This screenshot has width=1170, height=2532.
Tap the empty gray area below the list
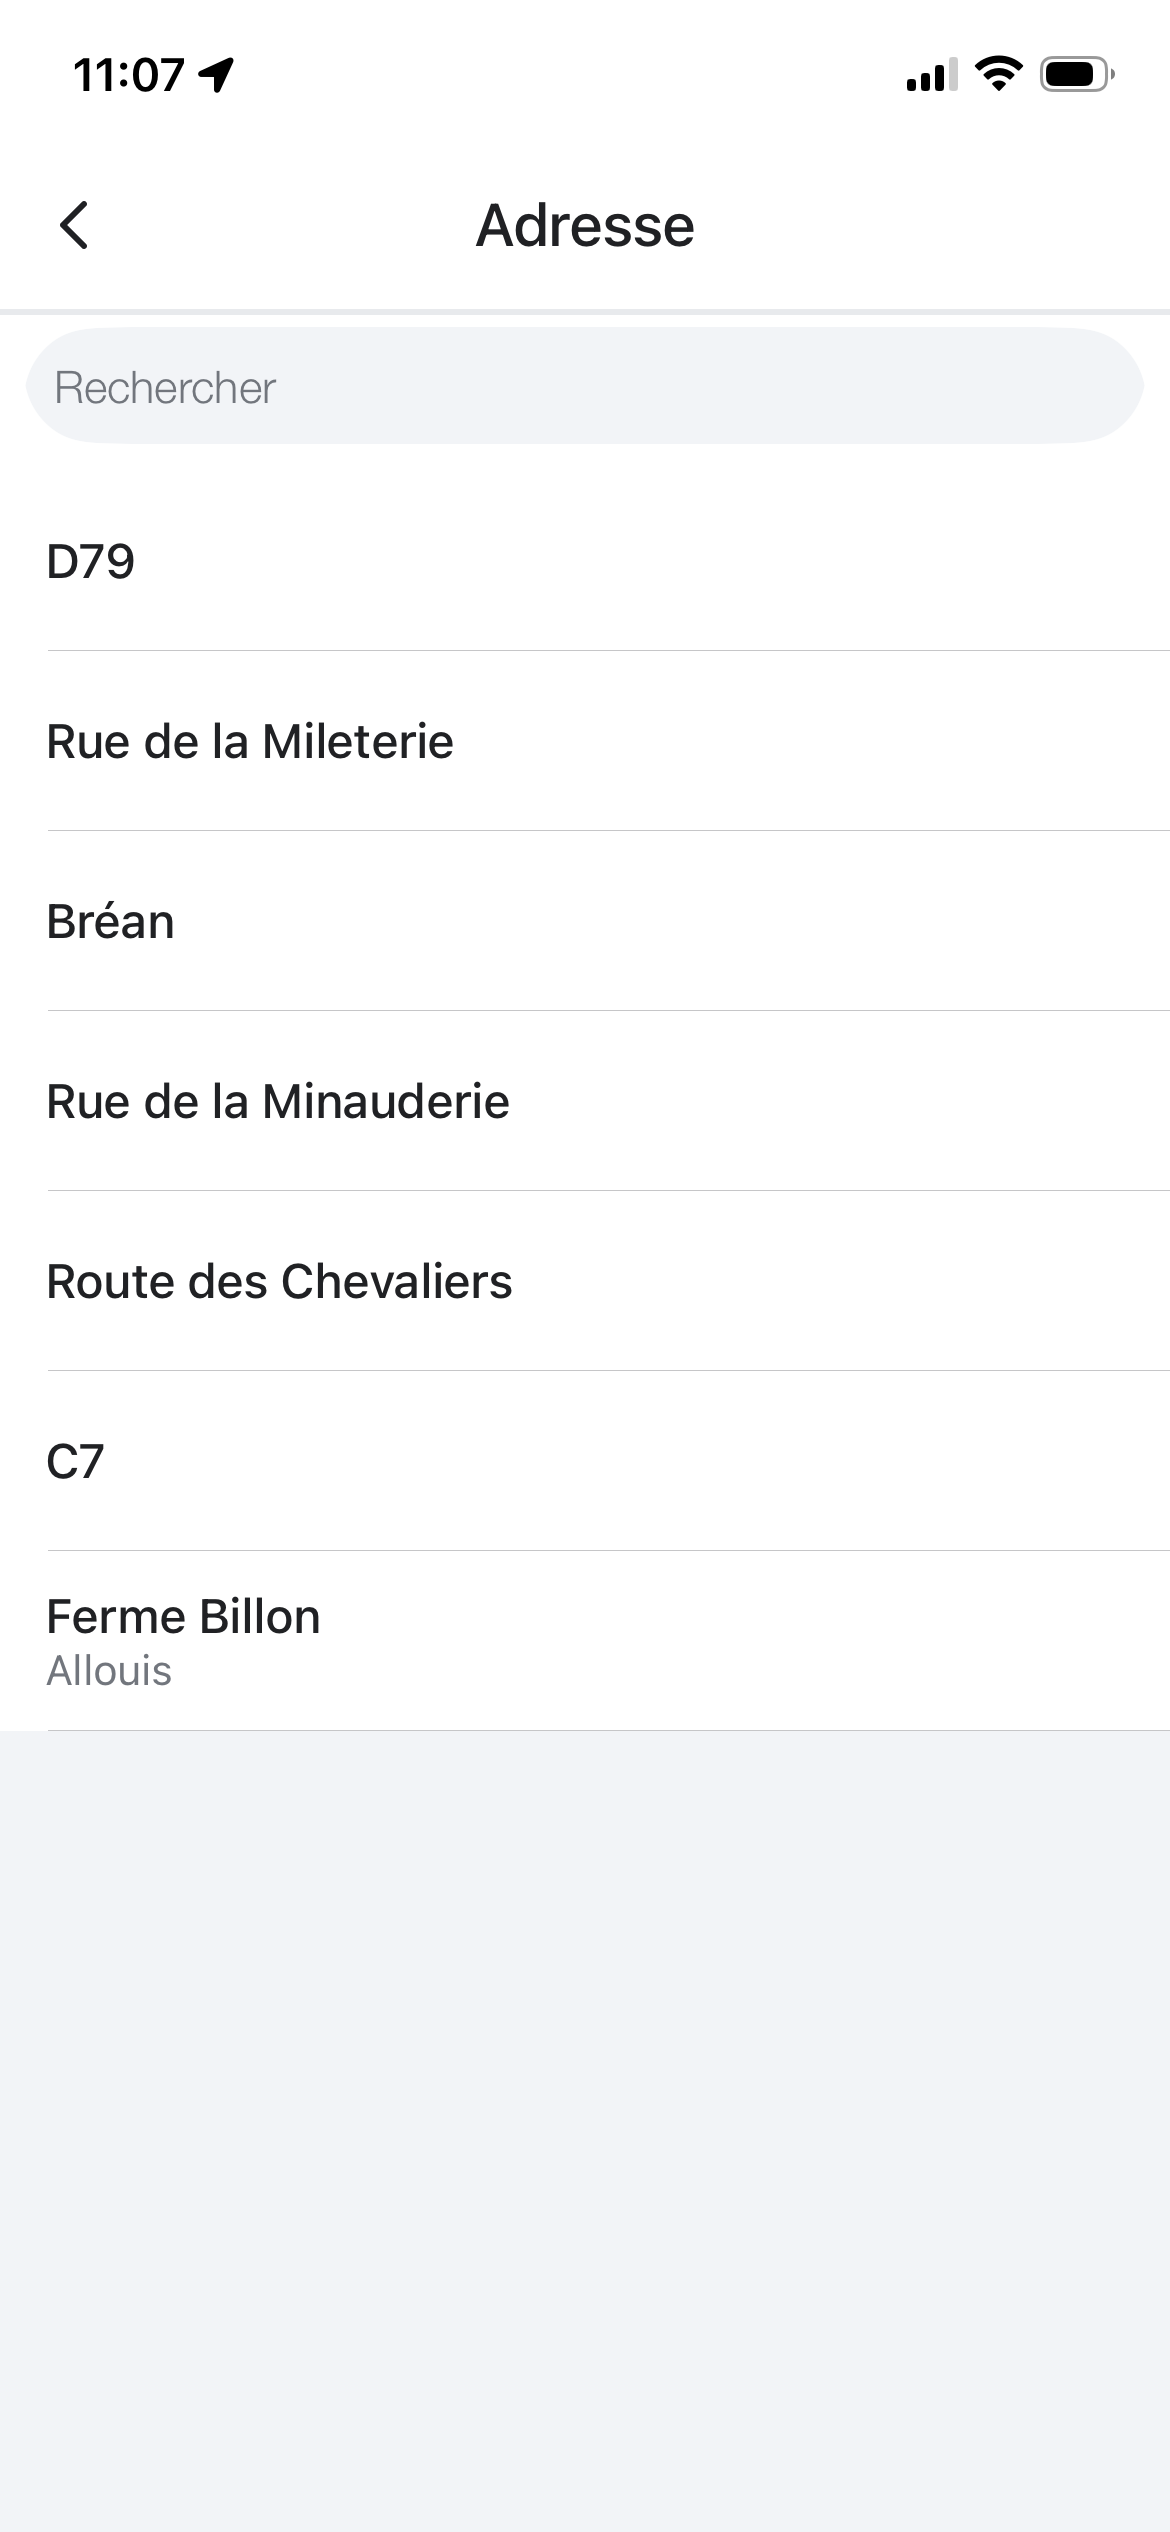(x=585, y=2100)
